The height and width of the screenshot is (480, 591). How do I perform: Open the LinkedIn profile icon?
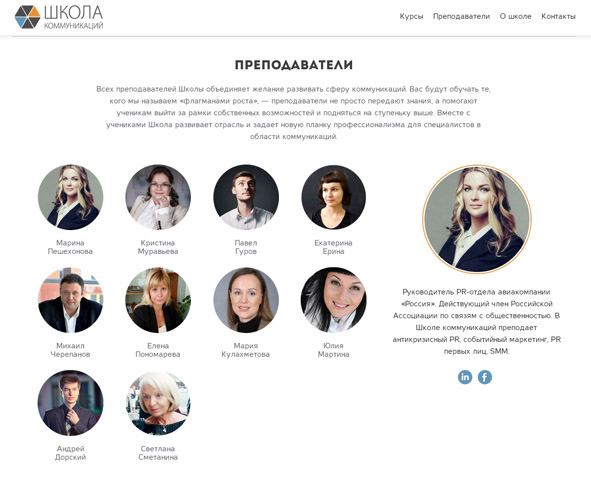(x=465, y=377)
